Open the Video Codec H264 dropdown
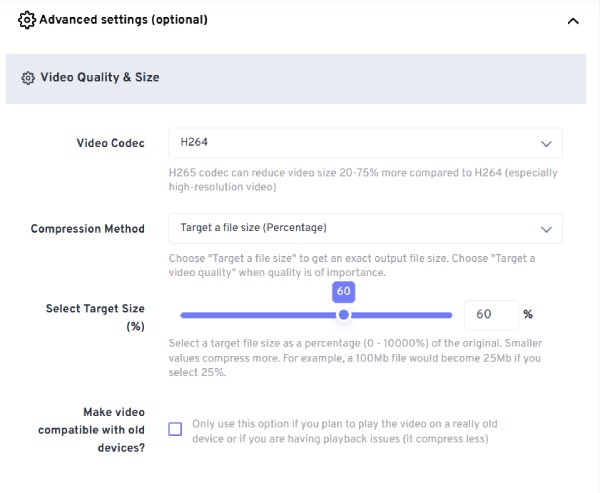 365,143
